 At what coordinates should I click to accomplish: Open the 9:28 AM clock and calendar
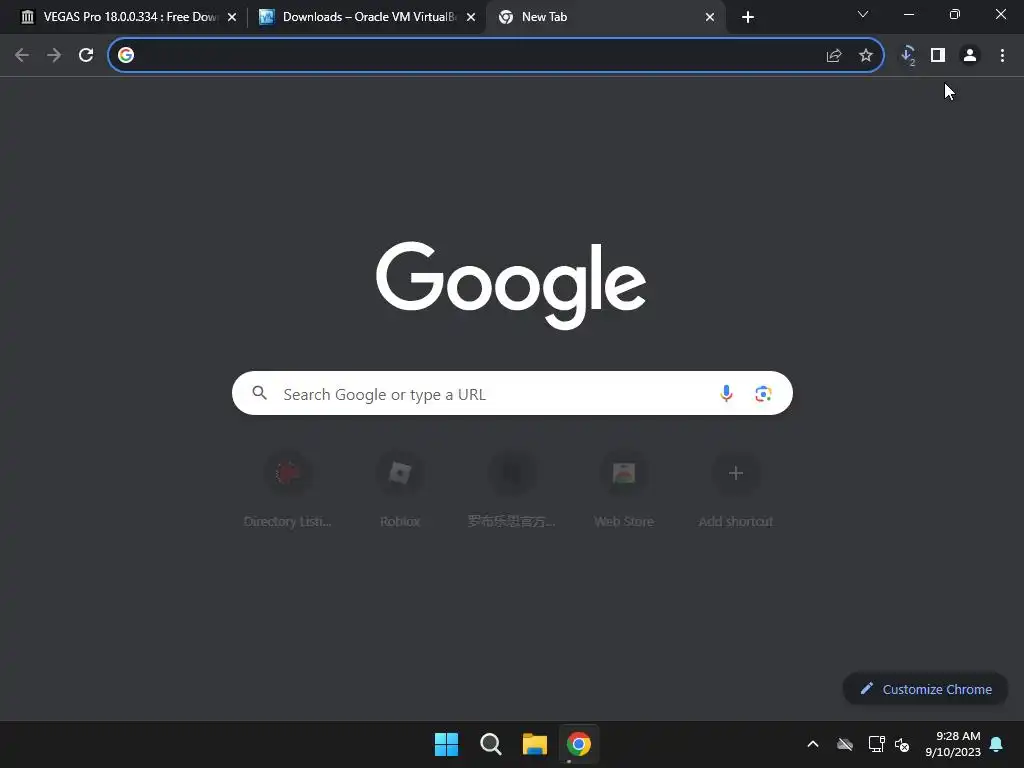[953, 744]
